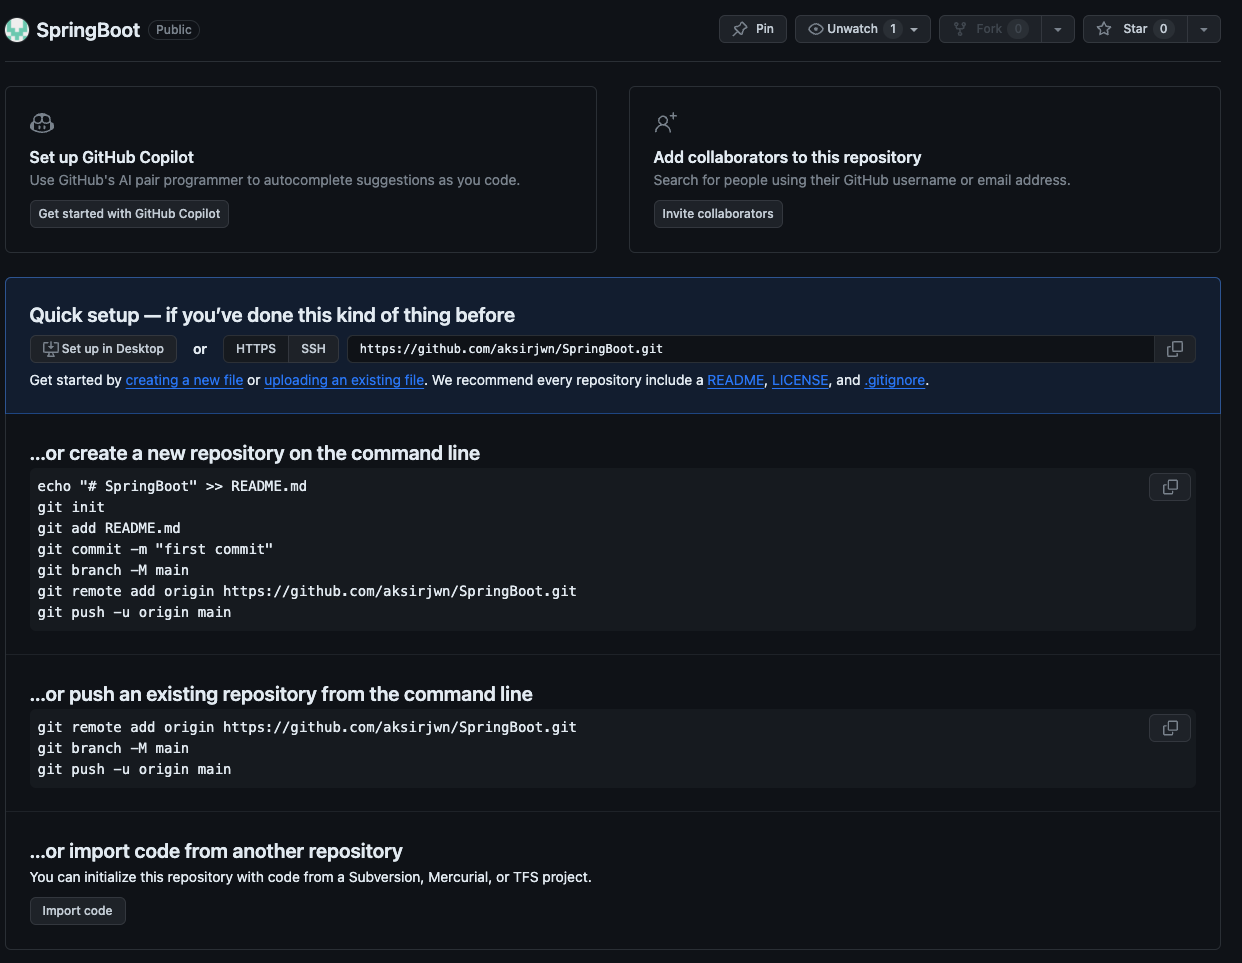The image size is (1242, 963).
Task: Expand the Fork dropdown arrow
Action: coord(1058,29)
